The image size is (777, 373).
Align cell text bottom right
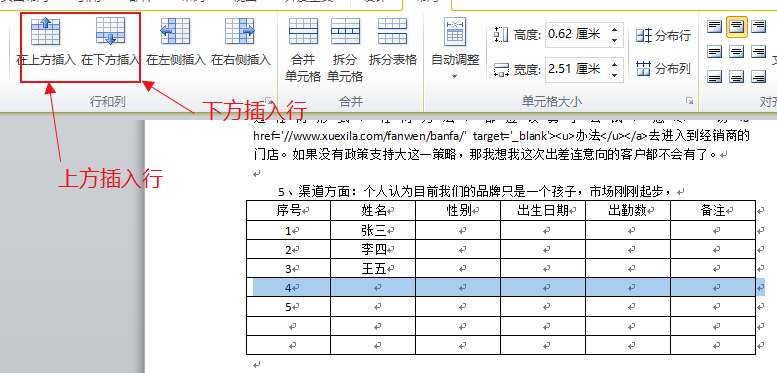(758, 76)
